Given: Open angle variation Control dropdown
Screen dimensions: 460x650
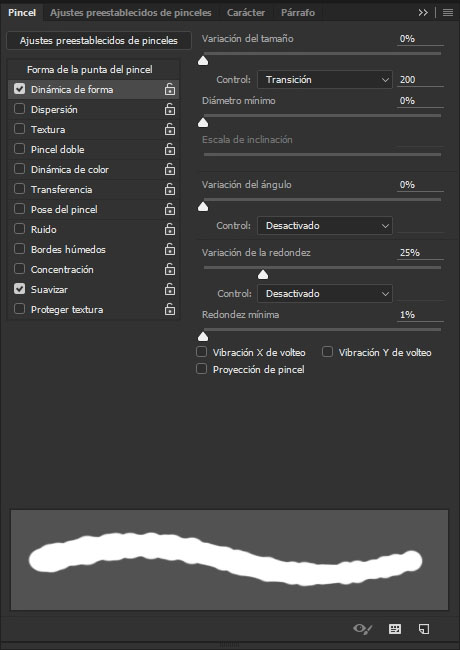Looking at the screenshot, I should click(x=325, y=226).
